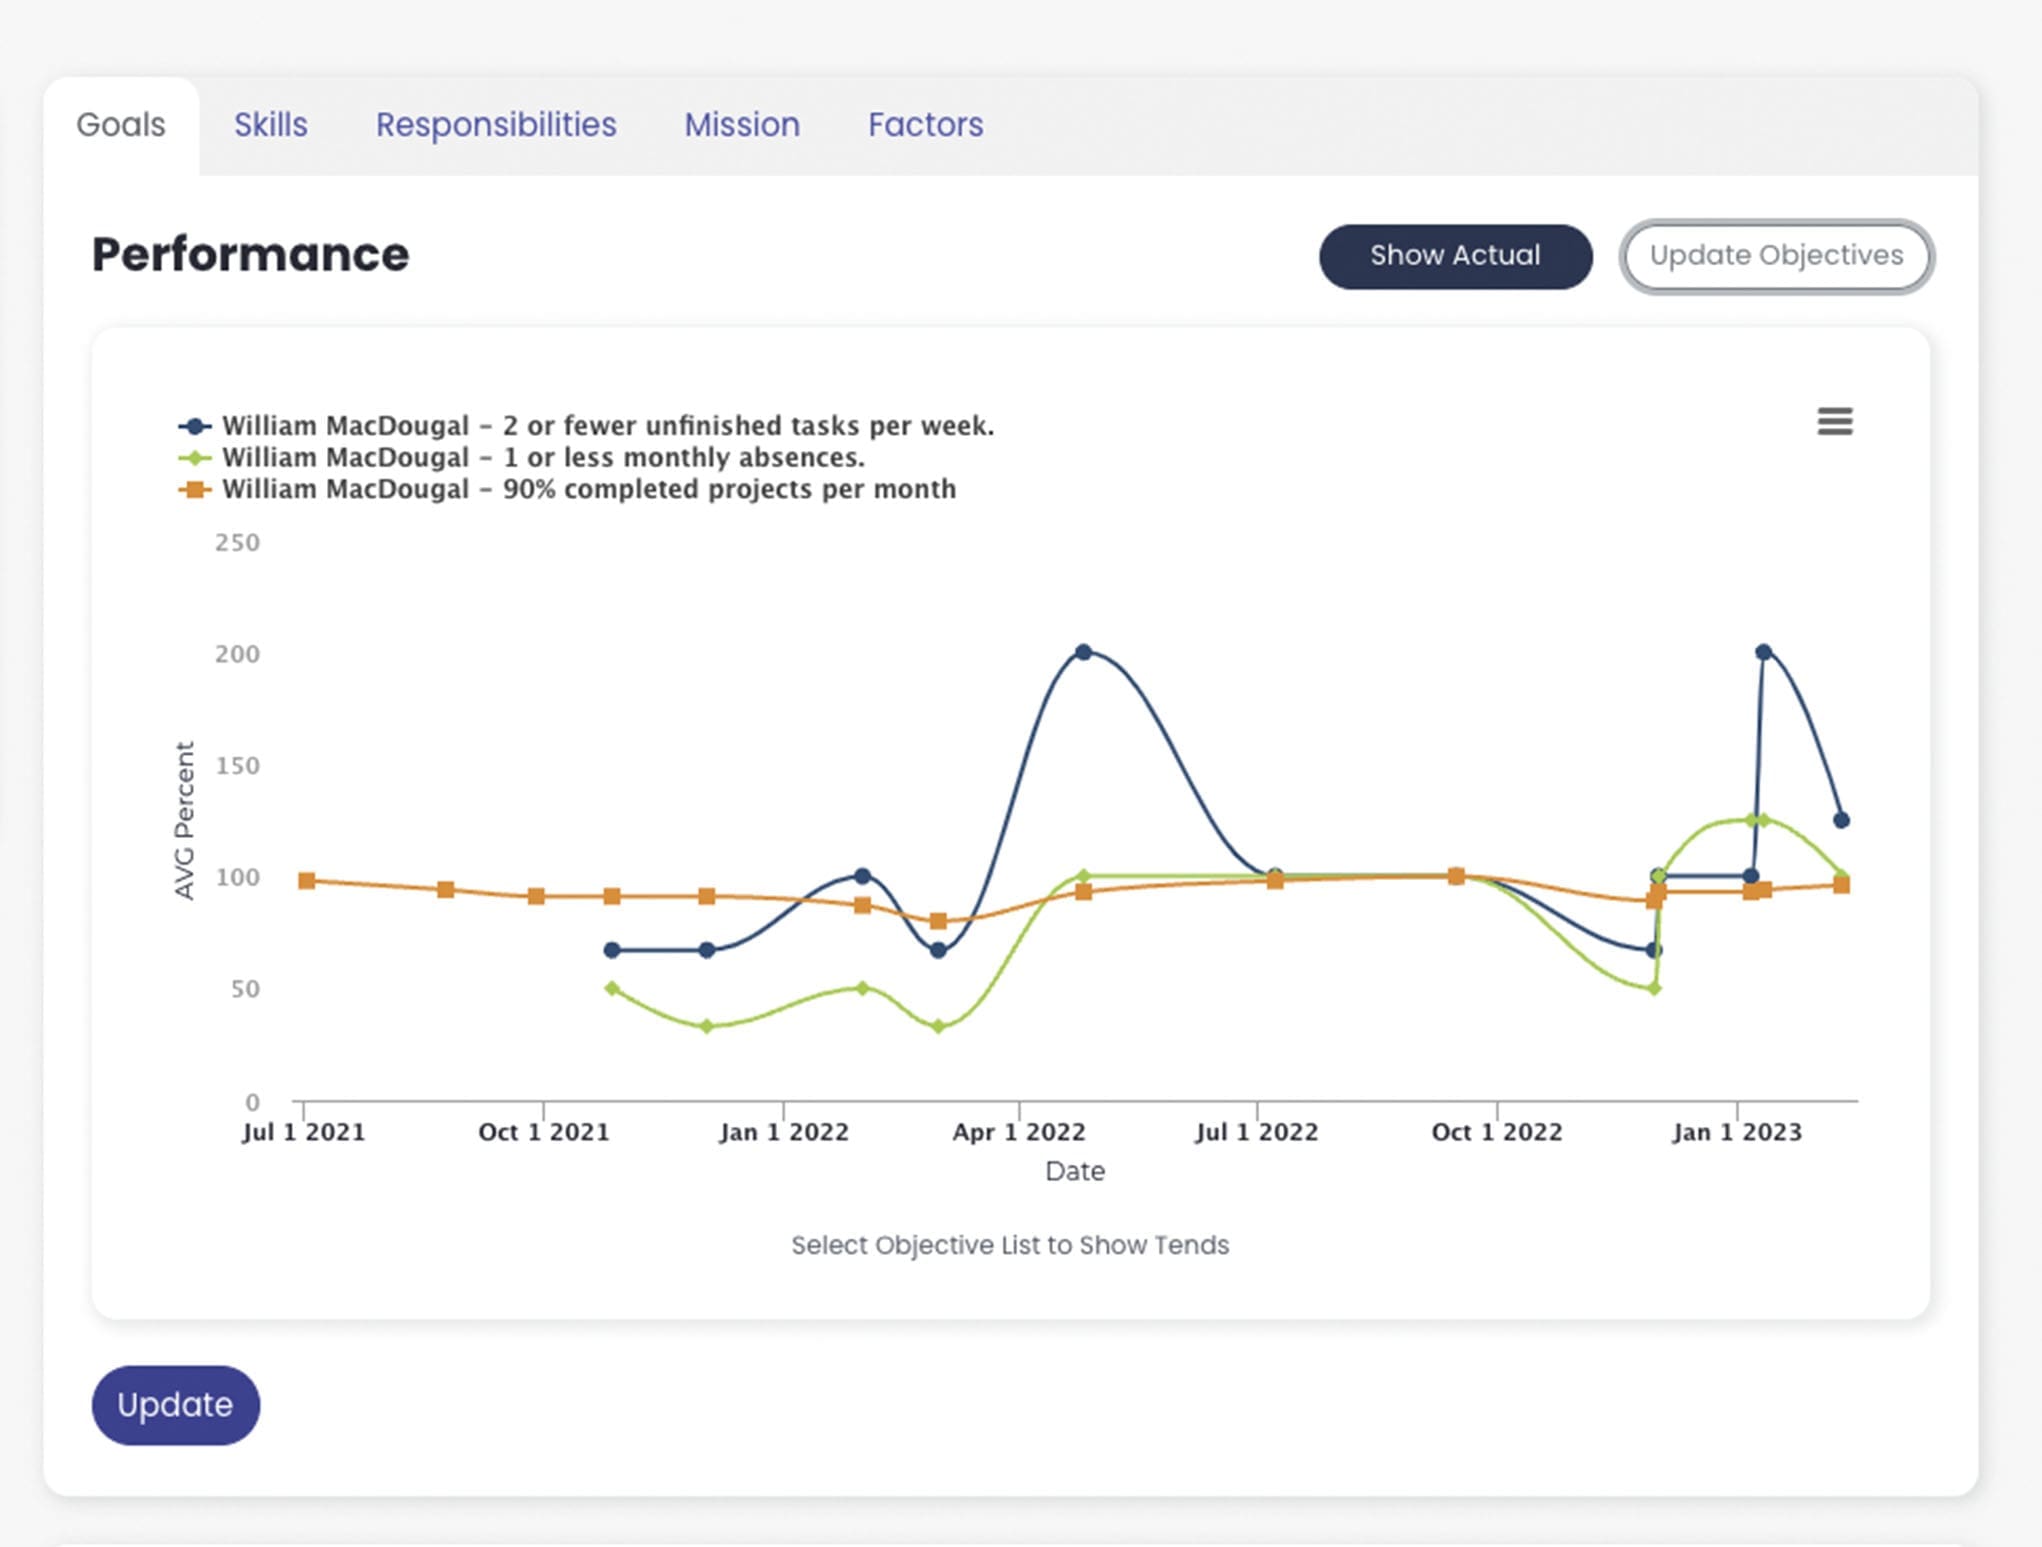Viewport: 2042px width, 1547px height.
Task: Select the last navy point at chart's right end
Action: click(x=1841, y=820)
